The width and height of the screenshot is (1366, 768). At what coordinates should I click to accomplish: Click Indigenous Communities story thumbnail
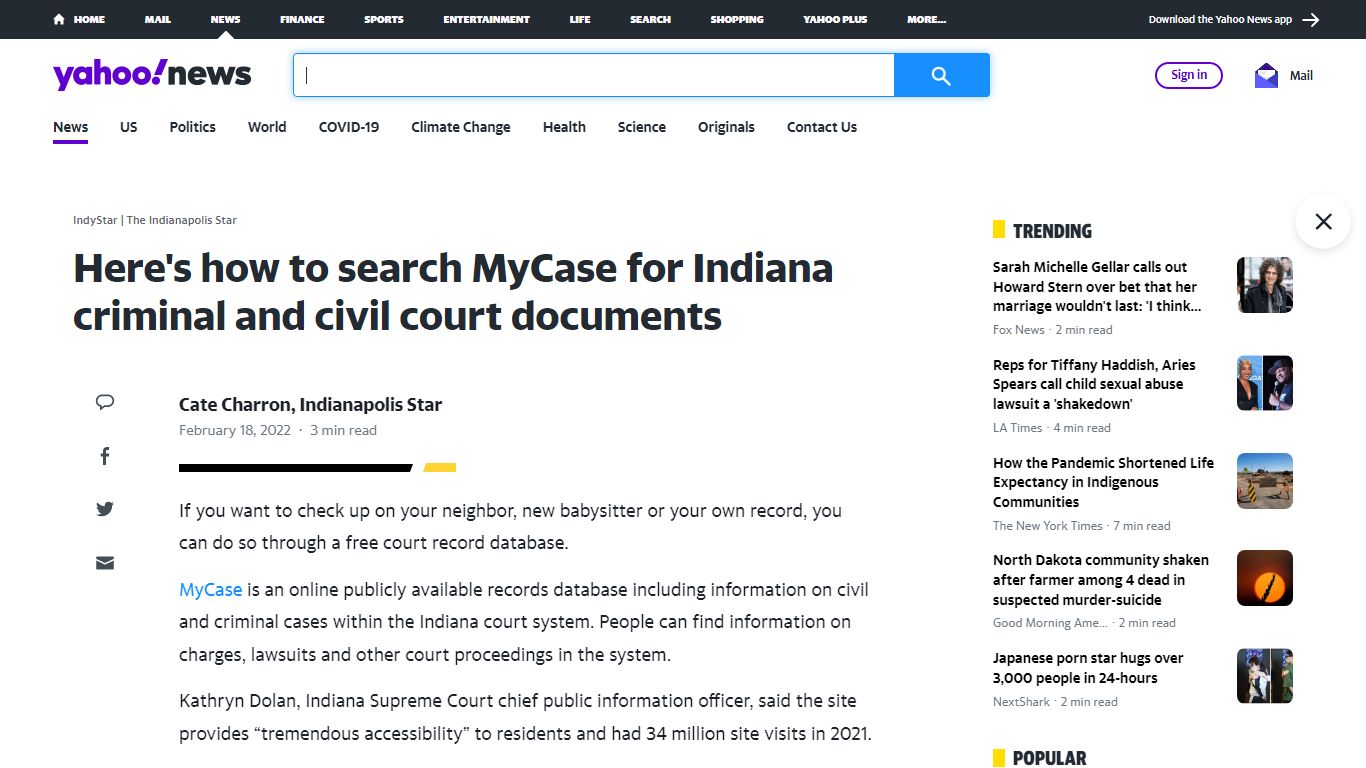1265,481
